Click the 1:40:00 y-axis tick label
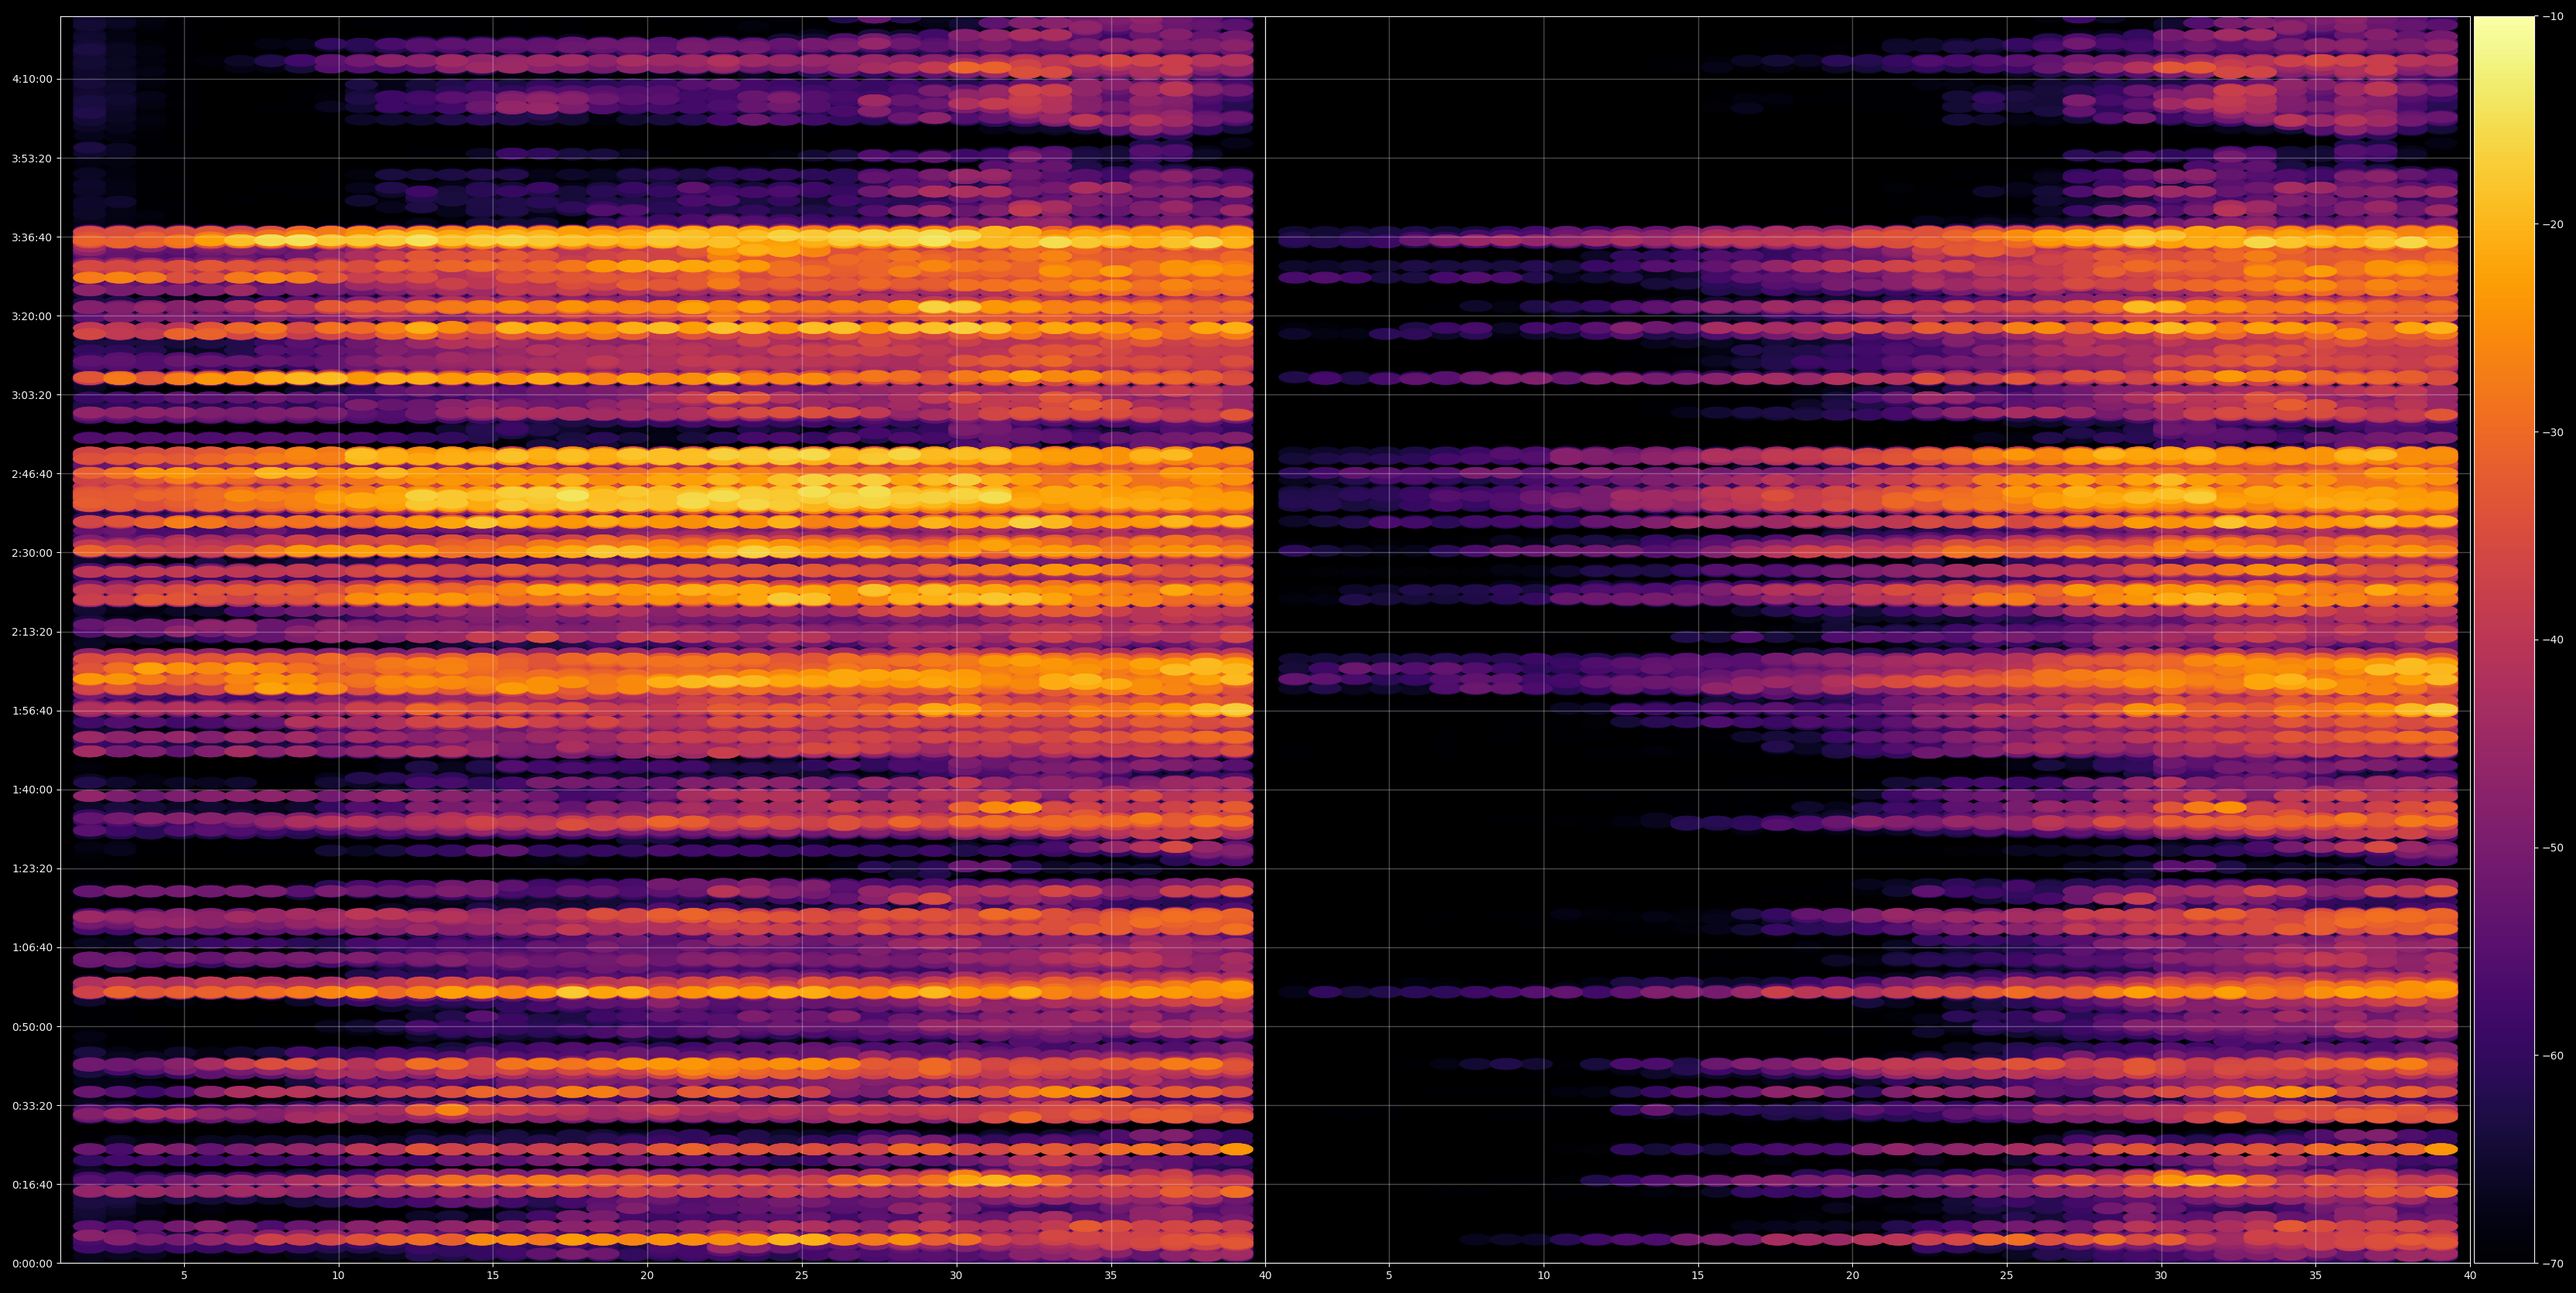 pos(32,789)
